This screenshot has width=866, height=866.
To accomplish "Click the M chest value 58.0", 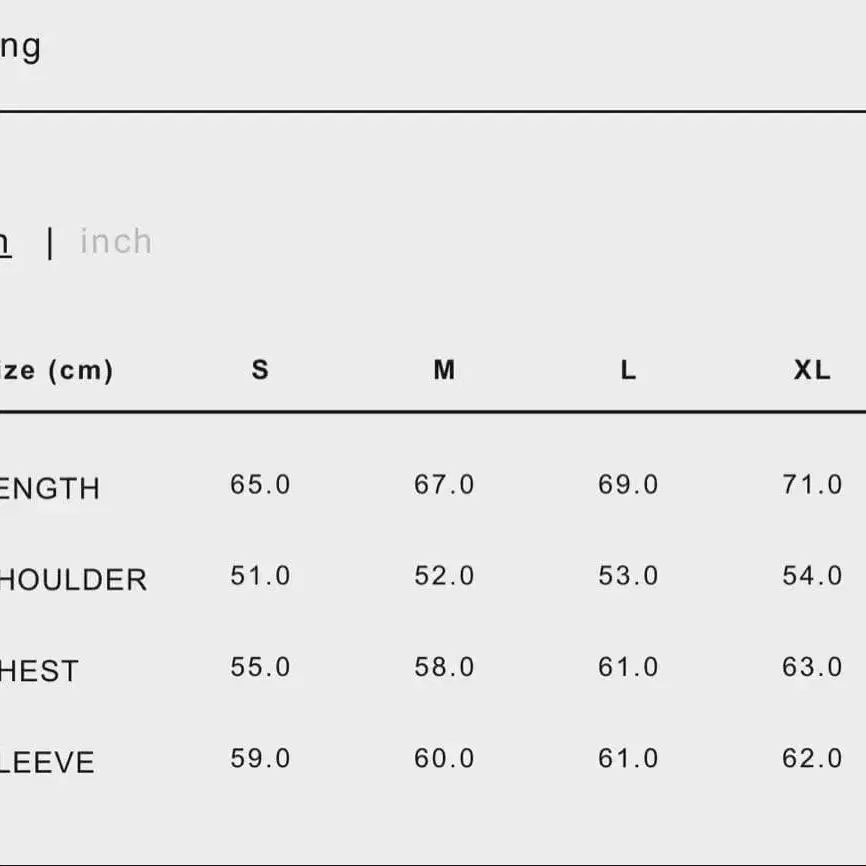I will 444,667.
